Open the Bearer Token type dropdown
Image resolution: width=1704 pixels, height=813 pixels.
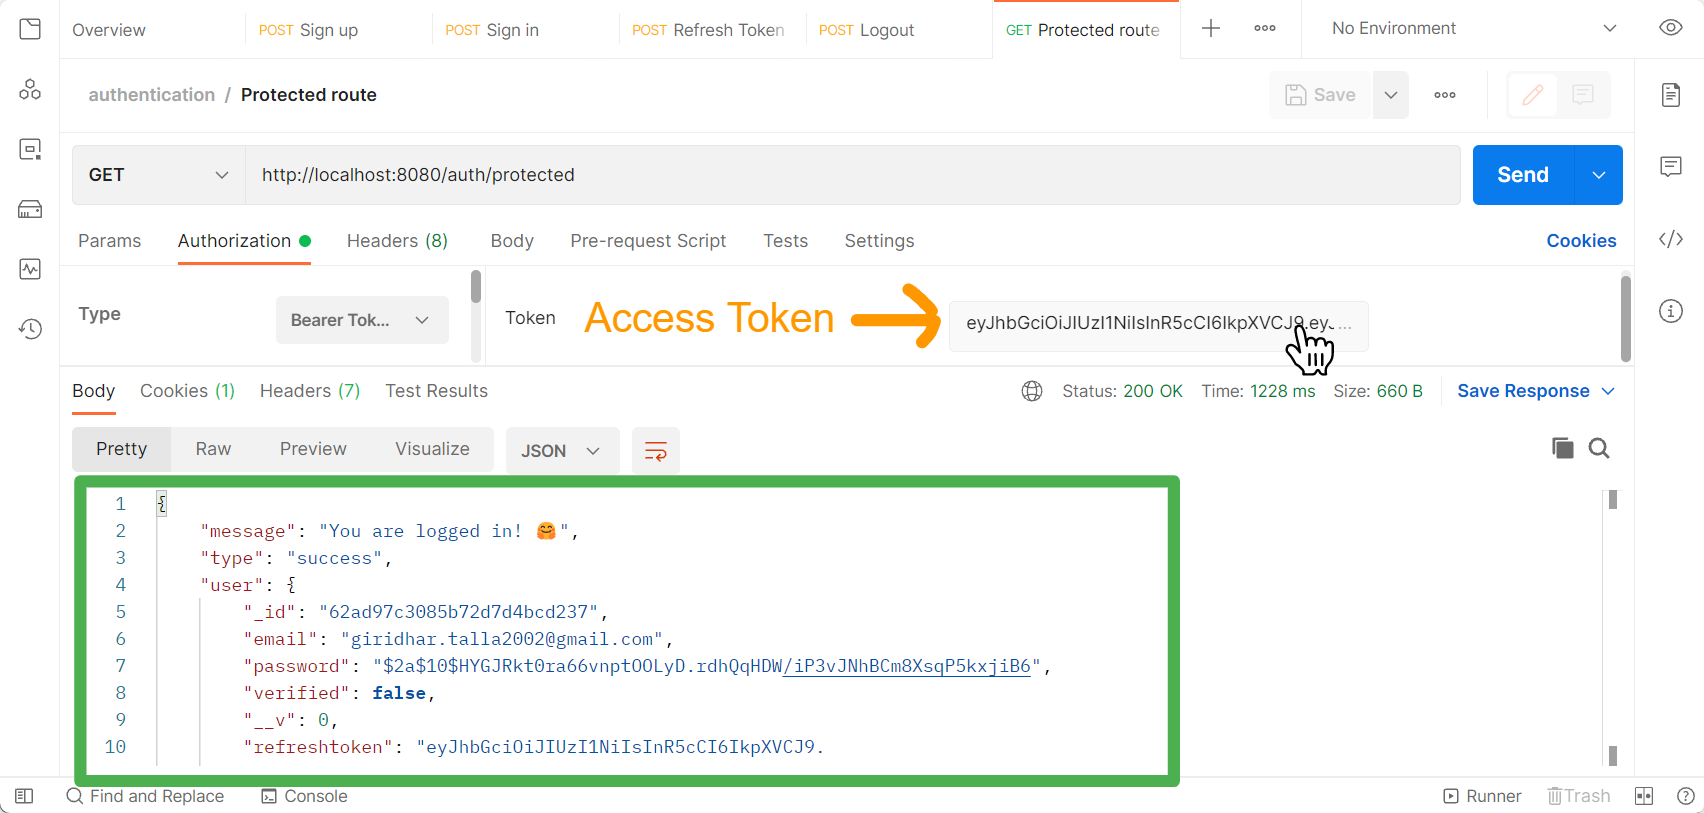(362, 319)
